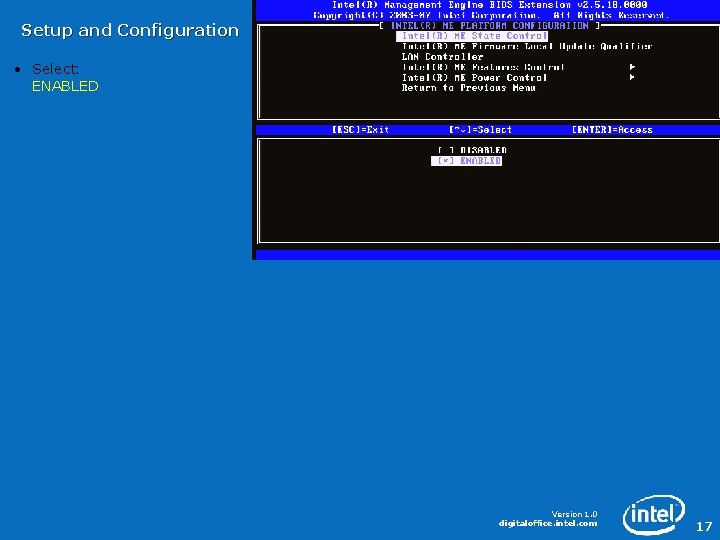Select the LAN Controller menu entry

442,57
